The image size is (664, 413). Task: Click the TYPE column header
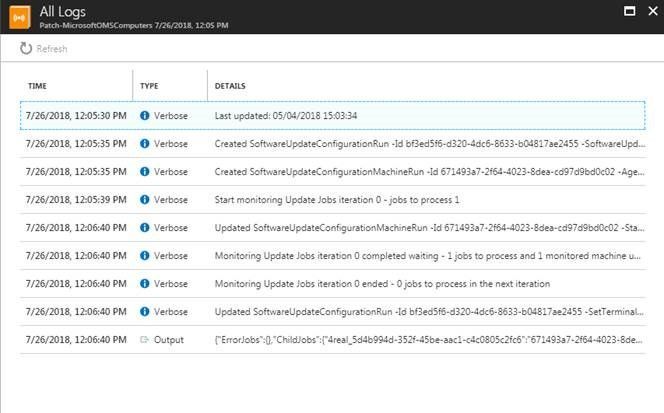pos(149,86)
